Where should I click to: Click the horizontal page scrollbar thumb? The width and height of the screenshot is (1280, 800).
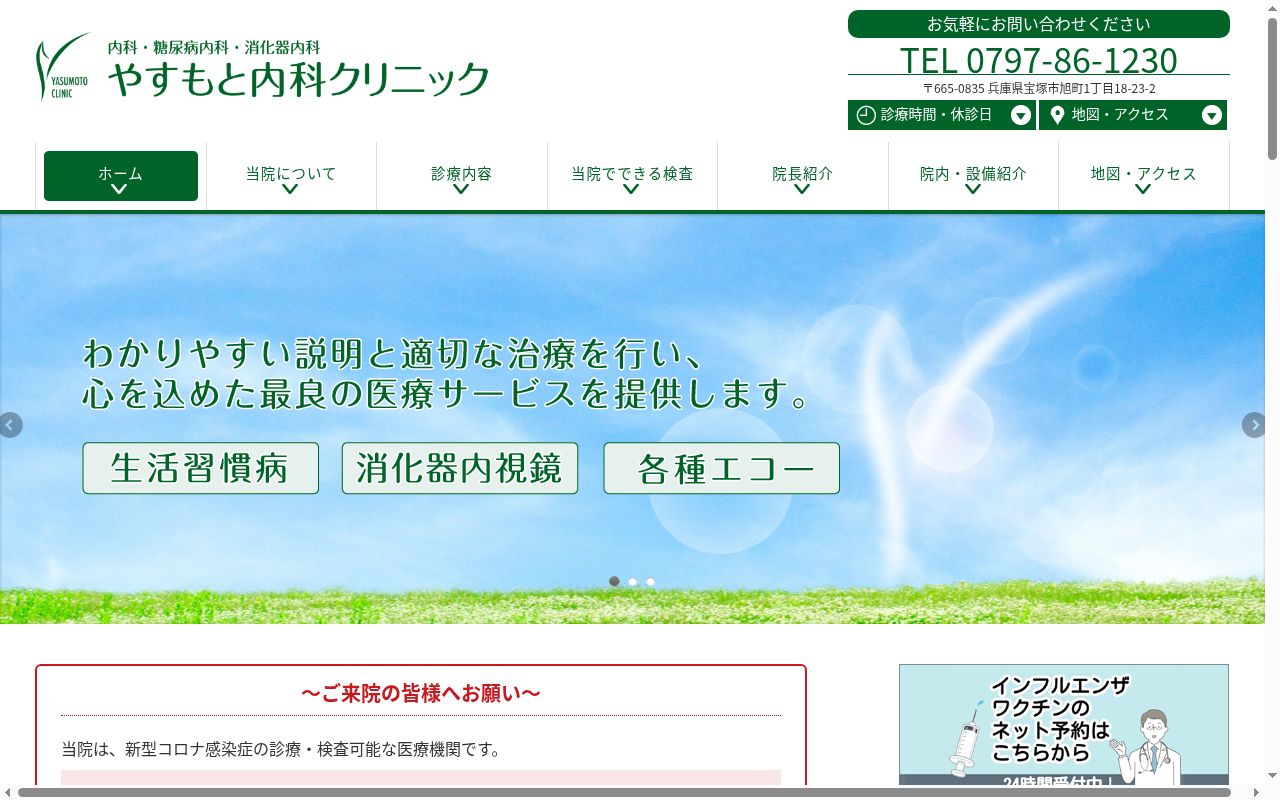[624, 793]
